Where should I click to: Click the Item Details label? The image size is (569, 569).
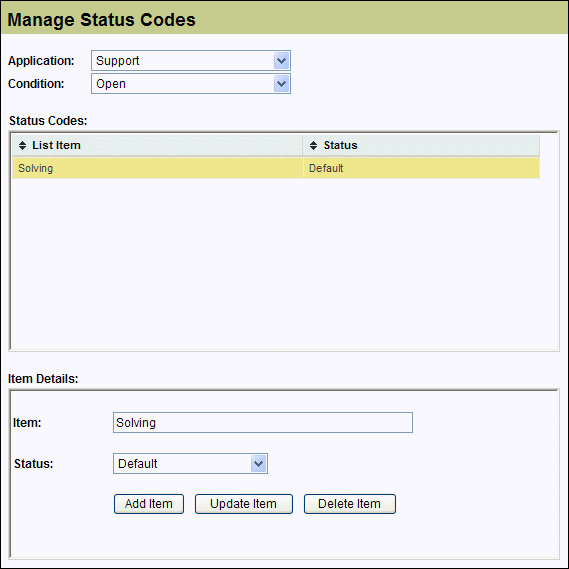43,379
